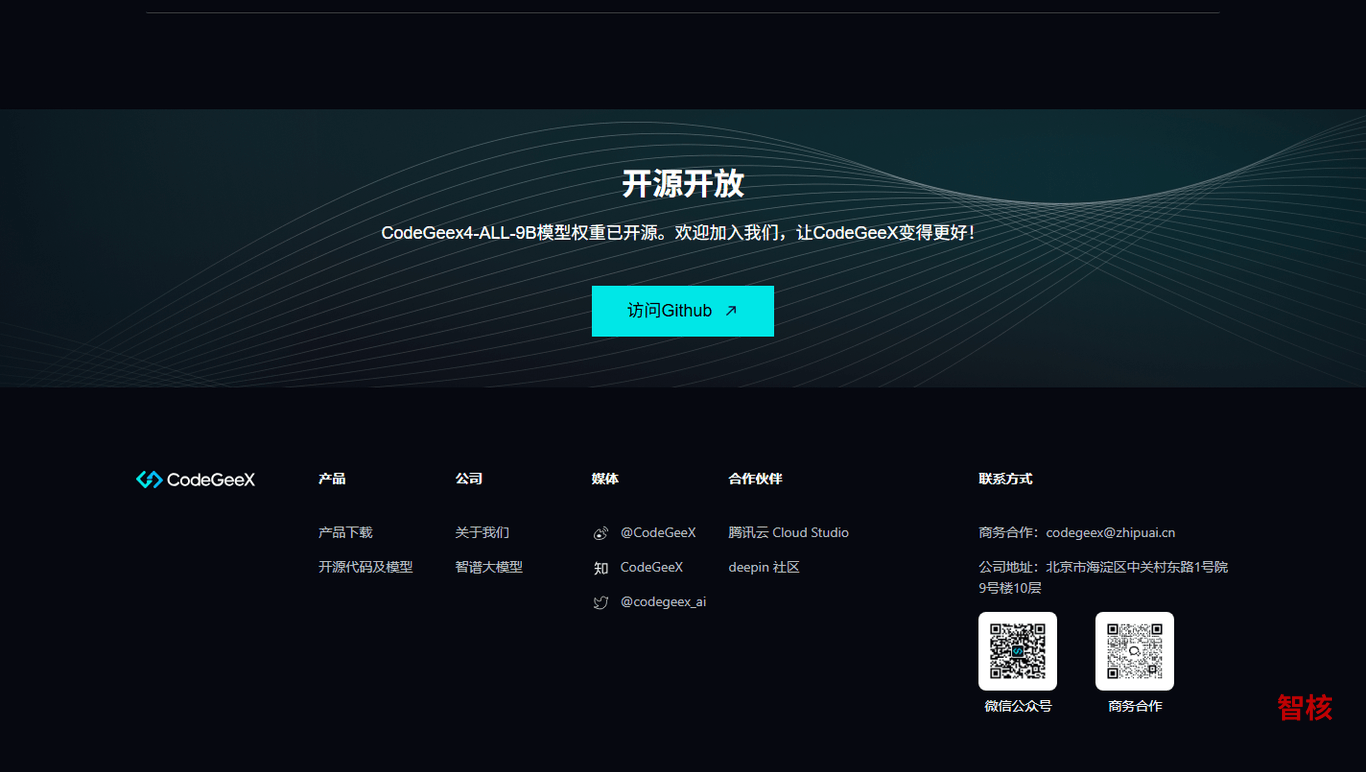Click the 联系方式 footer heading

[x=1005, y=479]
